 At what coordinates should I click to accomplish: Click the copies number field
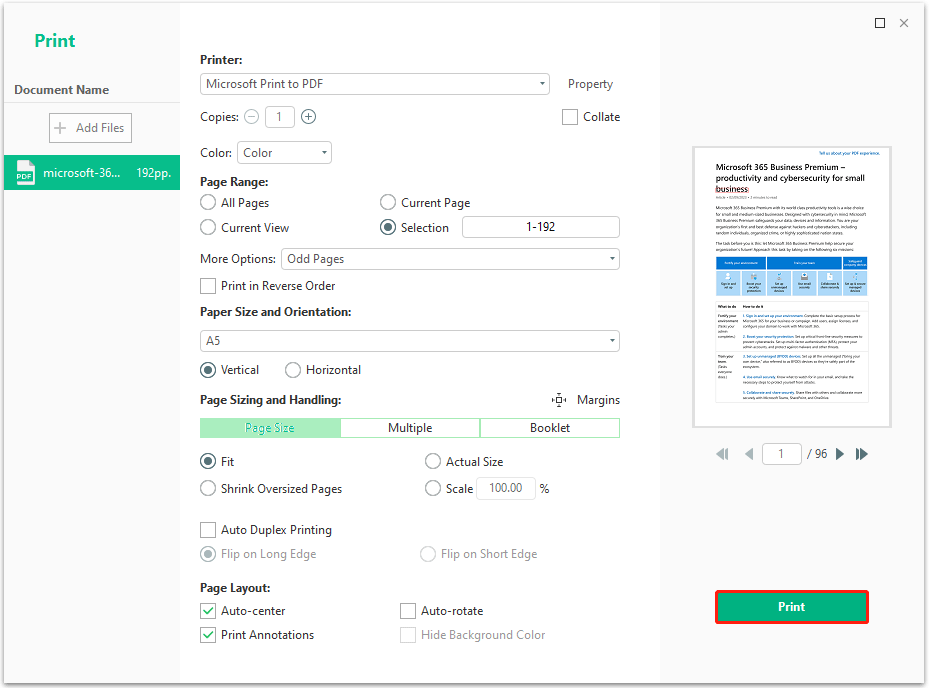(280, 117)
